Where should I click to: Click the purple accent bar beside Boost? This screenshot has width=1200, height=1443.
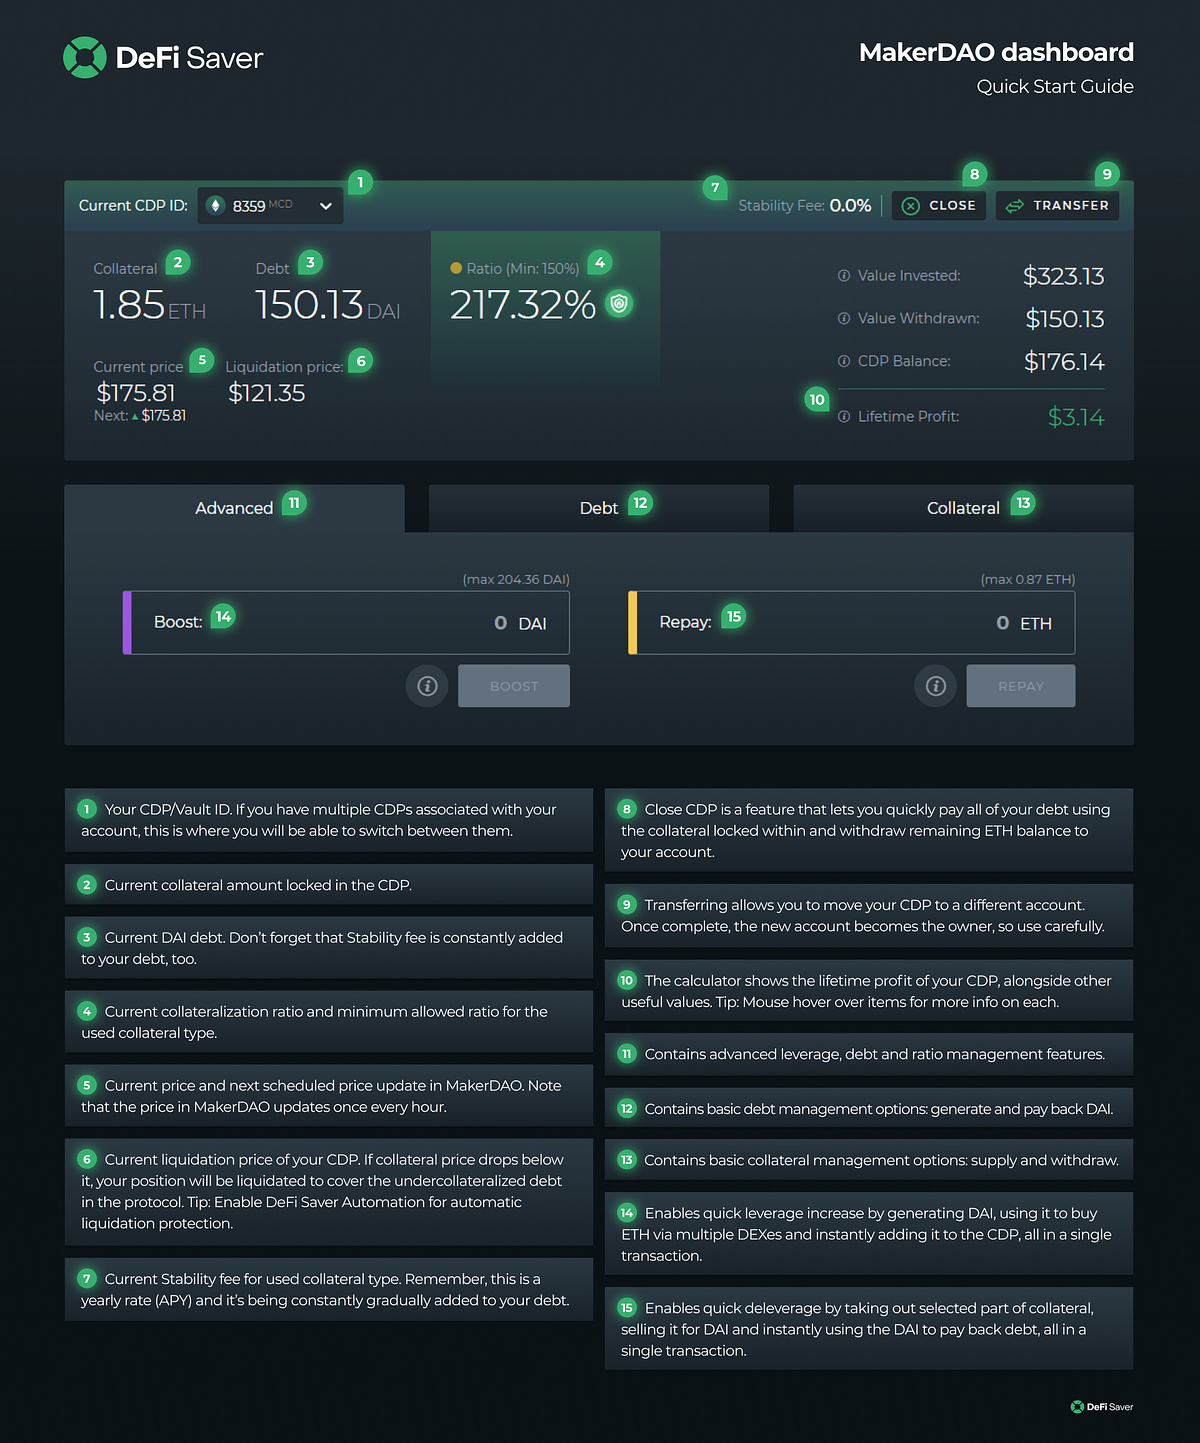(x=127, y=622)
